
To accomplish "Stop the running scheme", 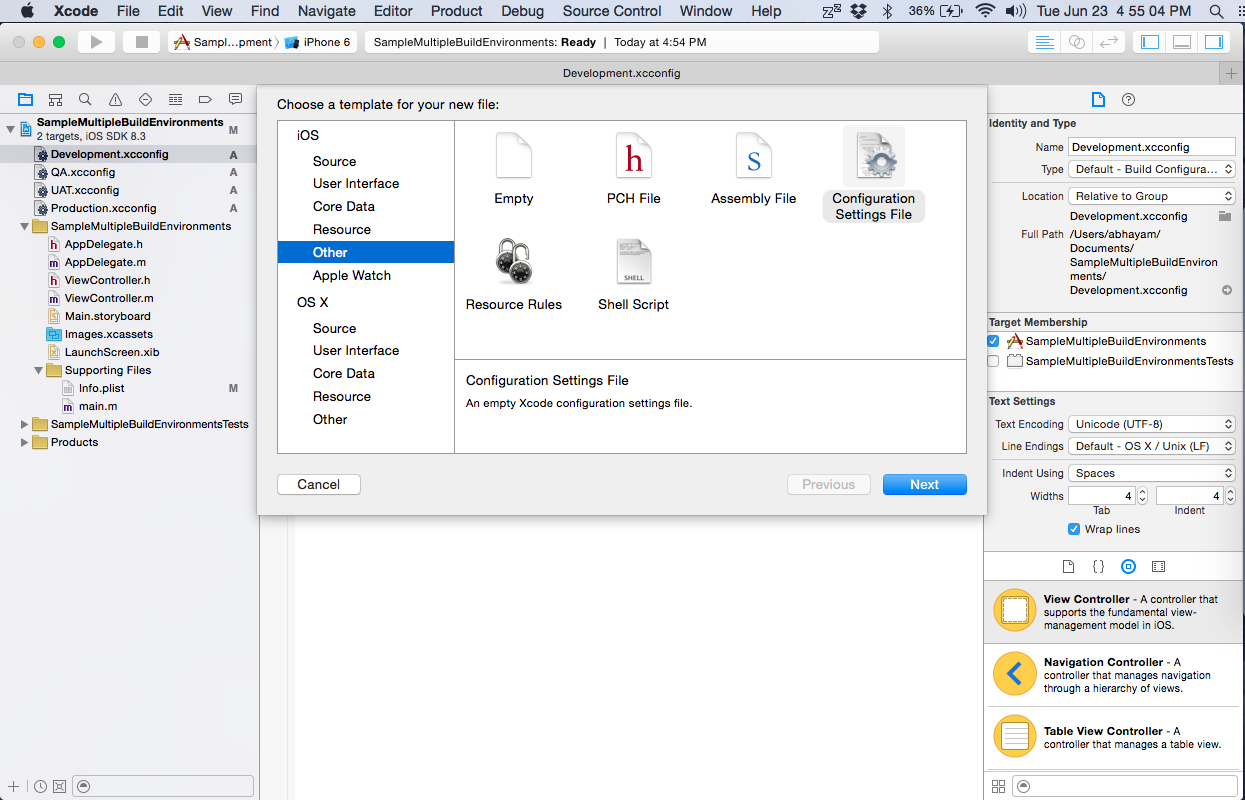I will click(x=141, y=42).
